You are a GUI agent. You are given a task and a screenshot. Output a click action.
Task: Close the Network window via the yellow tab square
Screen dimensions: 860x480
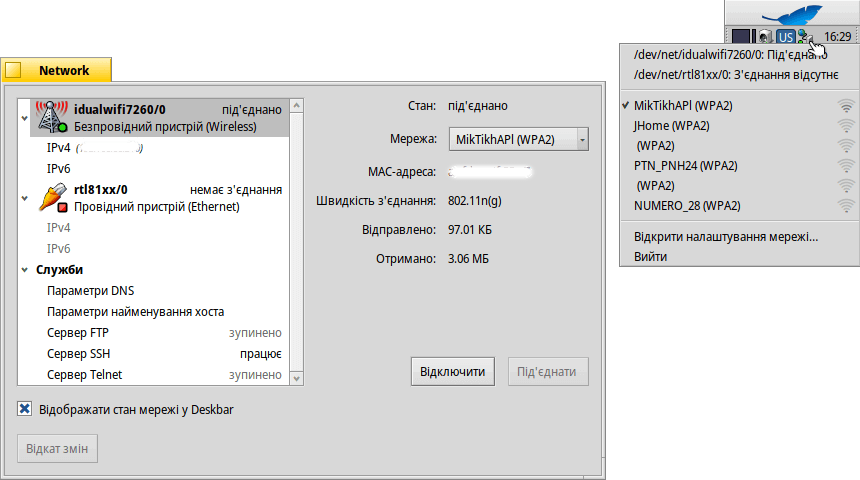click(x=13, y=70)
